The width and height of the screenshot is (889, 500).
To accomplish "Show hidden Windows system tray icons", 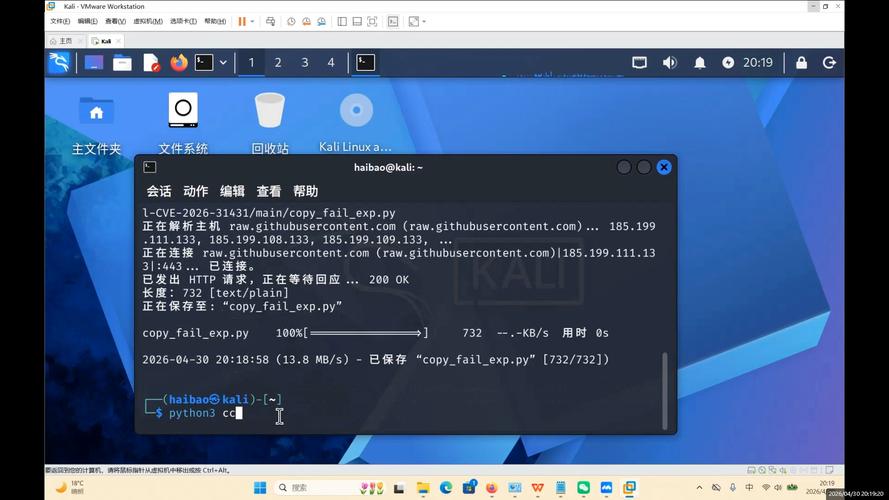I will click(699, 488).
